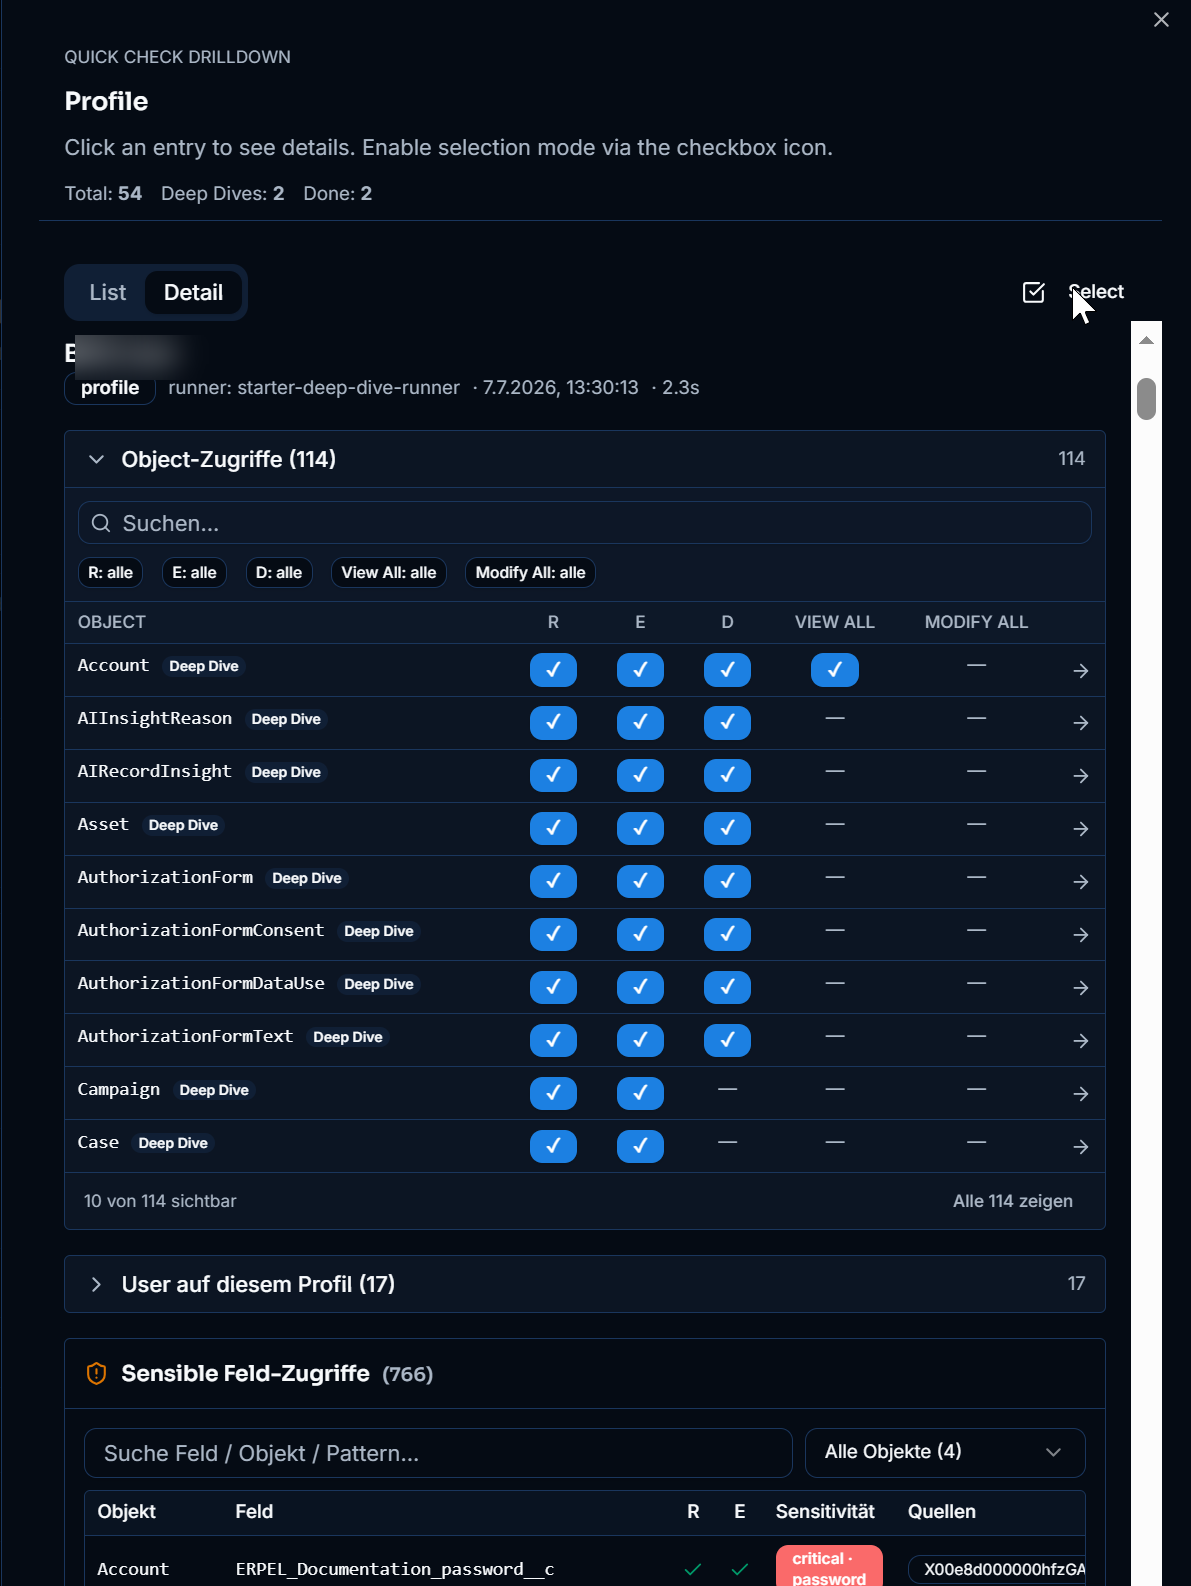Toggle AIInsightReason Edit permission checkmark
Screen dimensions: 1191x1586
[x=640, y=722]
